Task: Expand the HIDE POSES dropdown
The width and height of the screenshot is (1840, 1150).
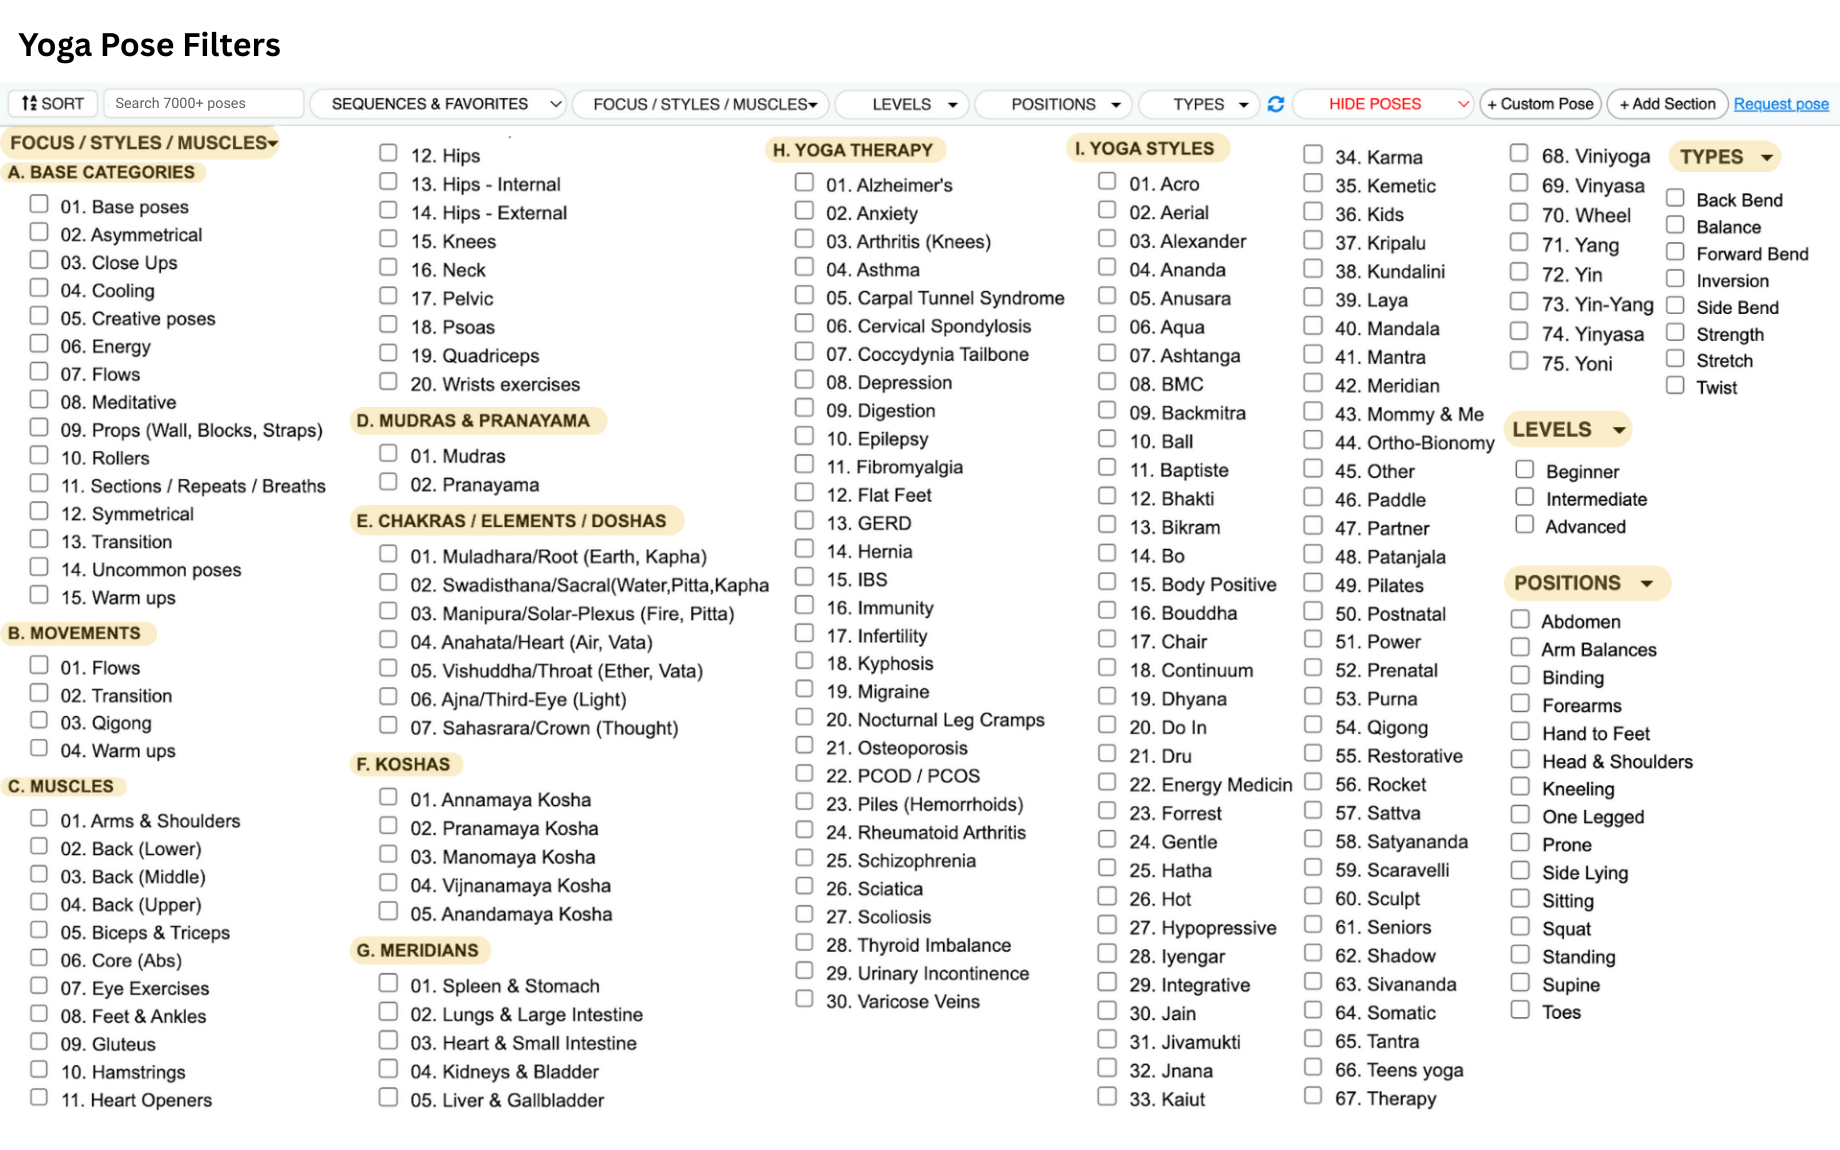Action: pyautogui.click(x=1383, y=103)
